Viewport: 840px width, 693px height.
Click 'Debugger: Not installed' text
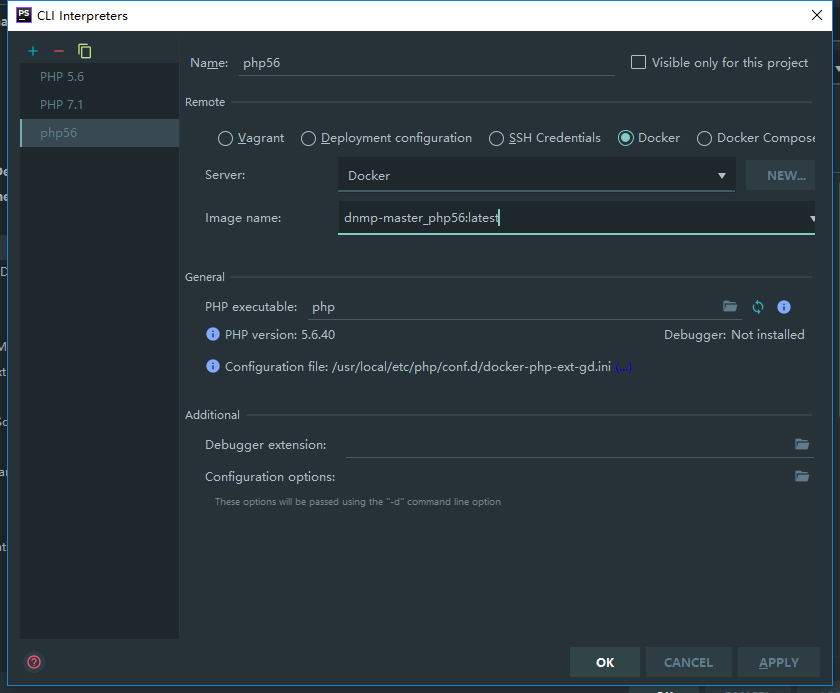click(x=734, y=335)
